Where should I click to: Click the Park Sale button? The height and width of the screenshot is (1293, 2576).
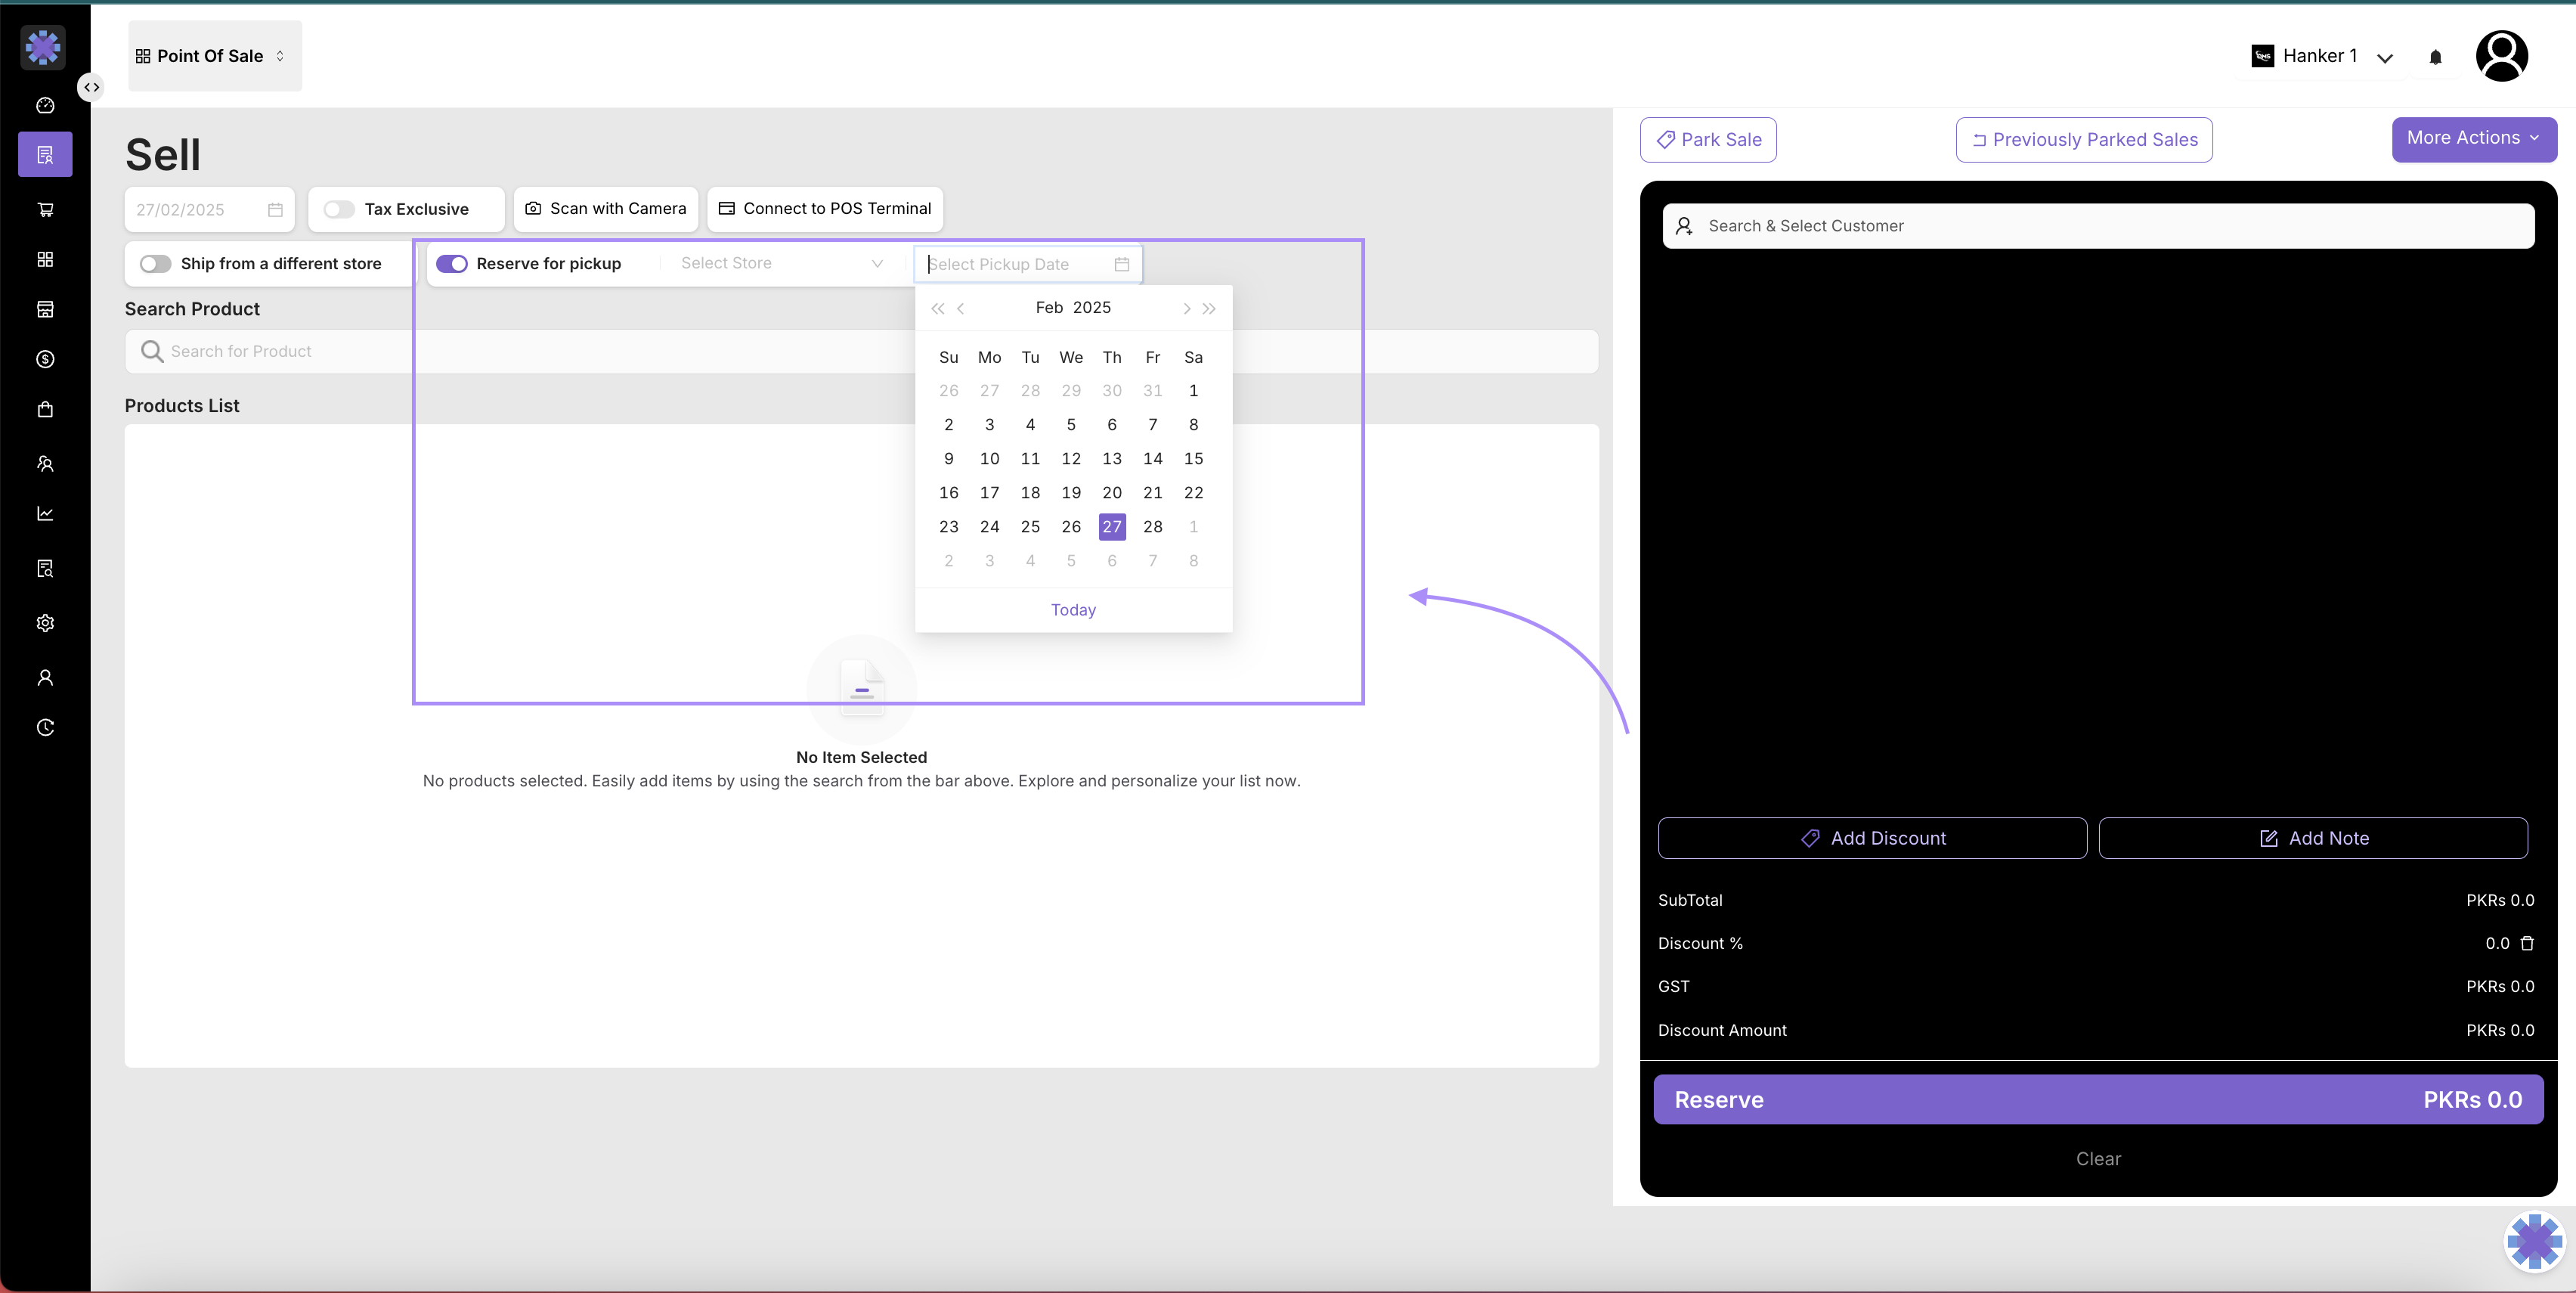click(x=1708, y=140)
